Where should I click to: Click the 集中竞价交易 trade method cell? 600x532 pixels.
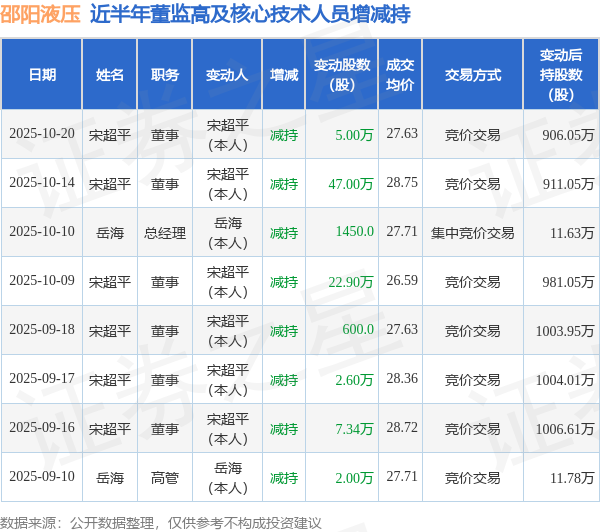click(473, 233)
